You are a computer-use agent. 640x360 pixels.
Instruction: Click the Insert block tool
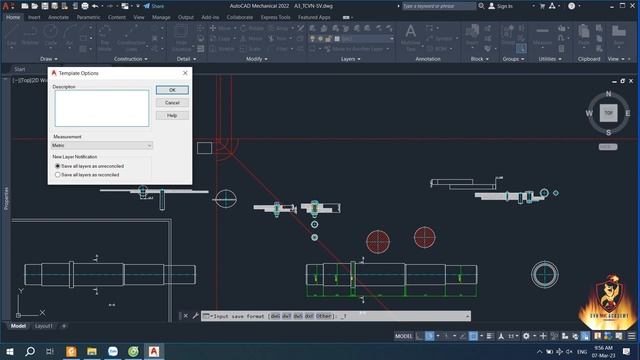pos(472,36)
